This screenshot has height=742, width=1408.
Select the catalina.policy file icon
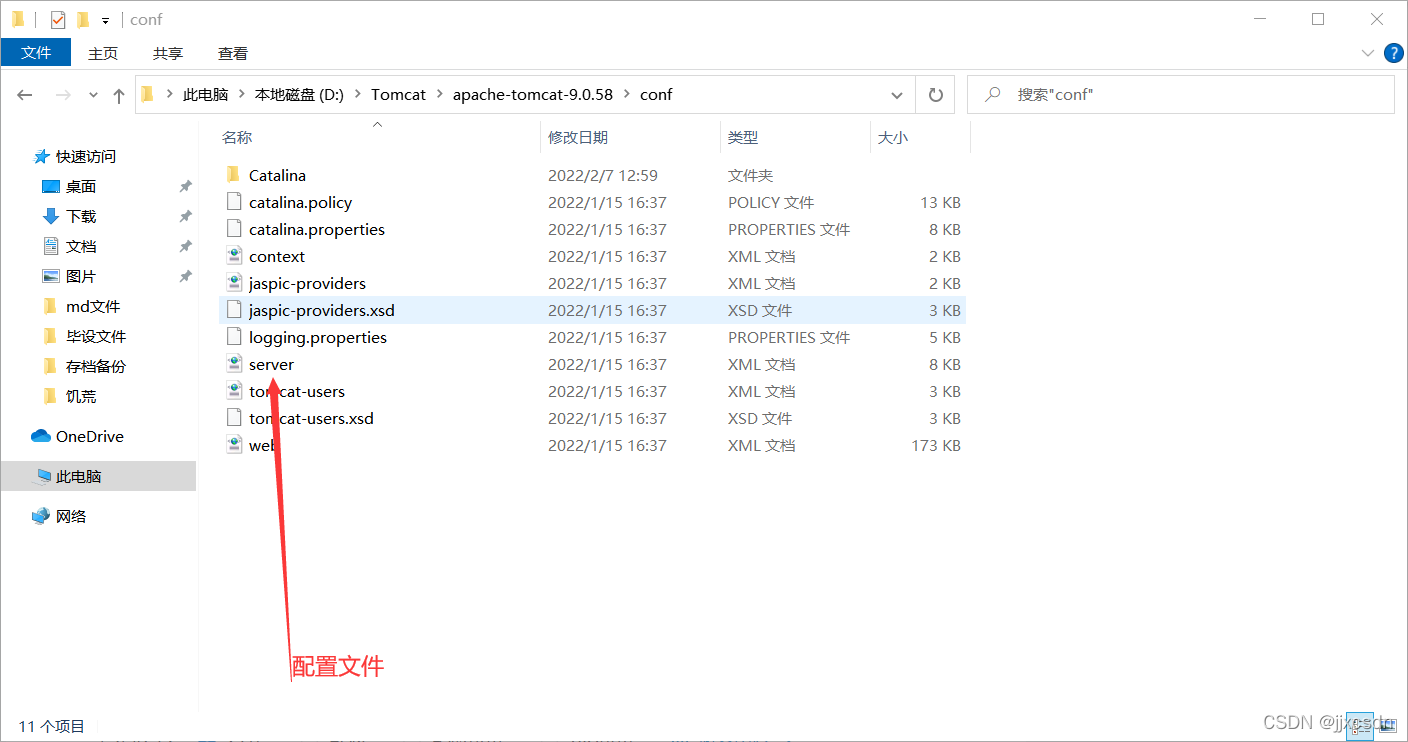coord(234,202)
